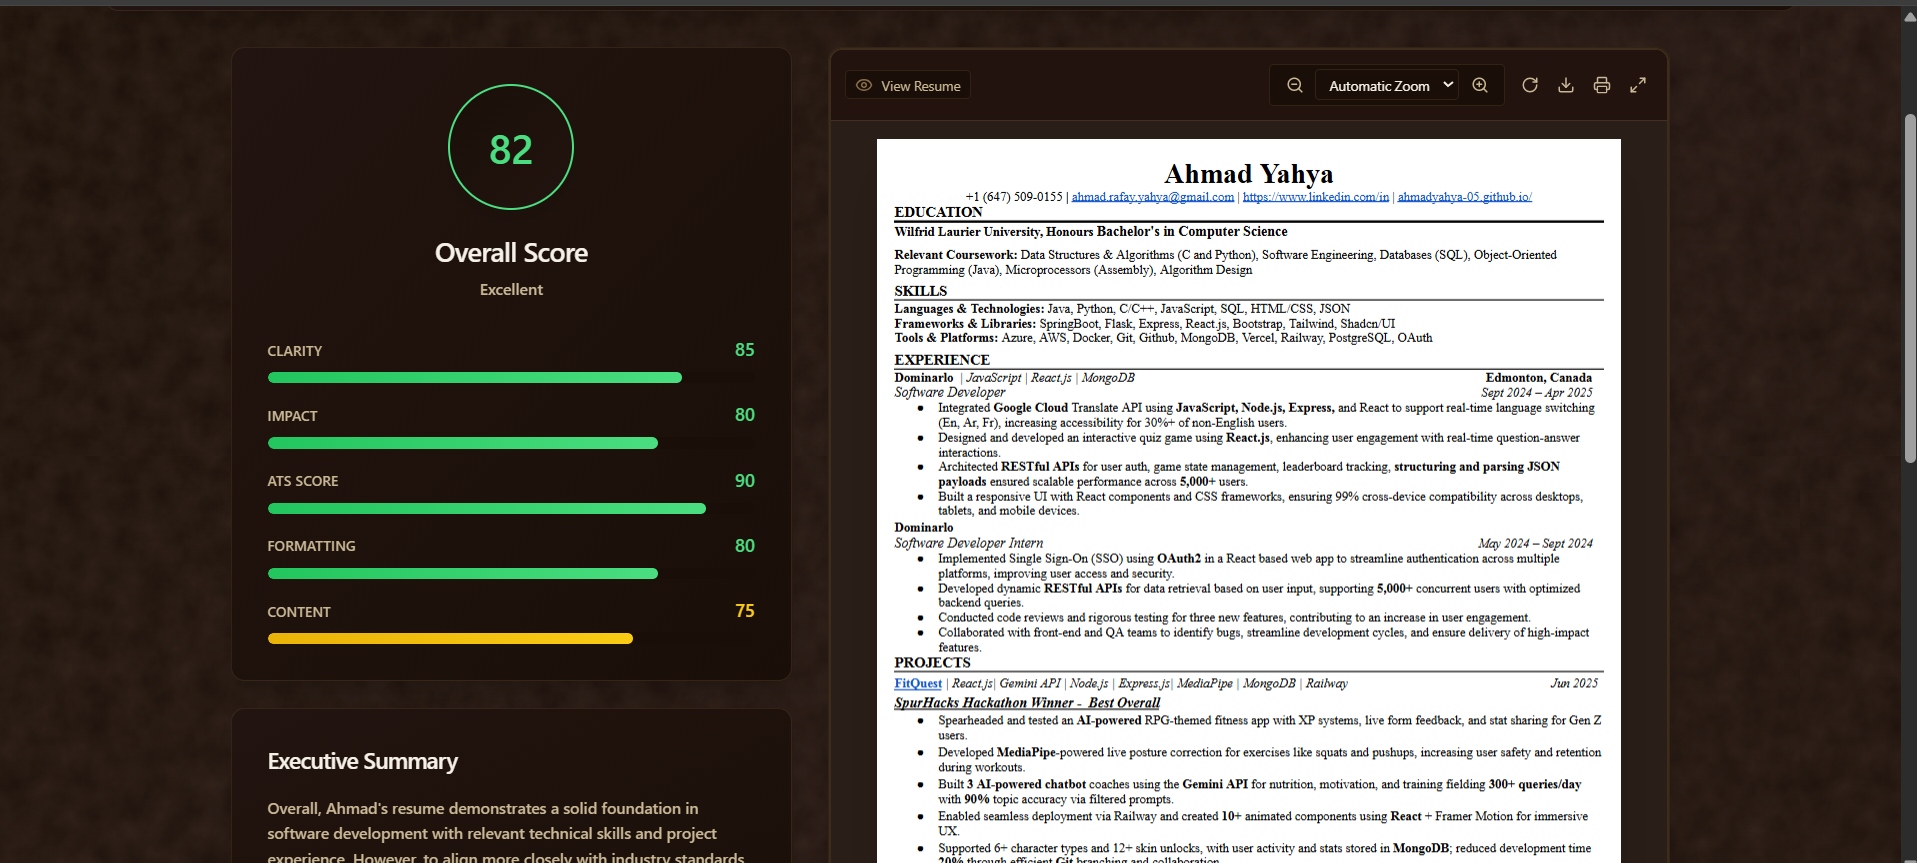Click the Edmonton, Canada location text
Screen dimensions: 1917x863
click(x=1538, y=378)
